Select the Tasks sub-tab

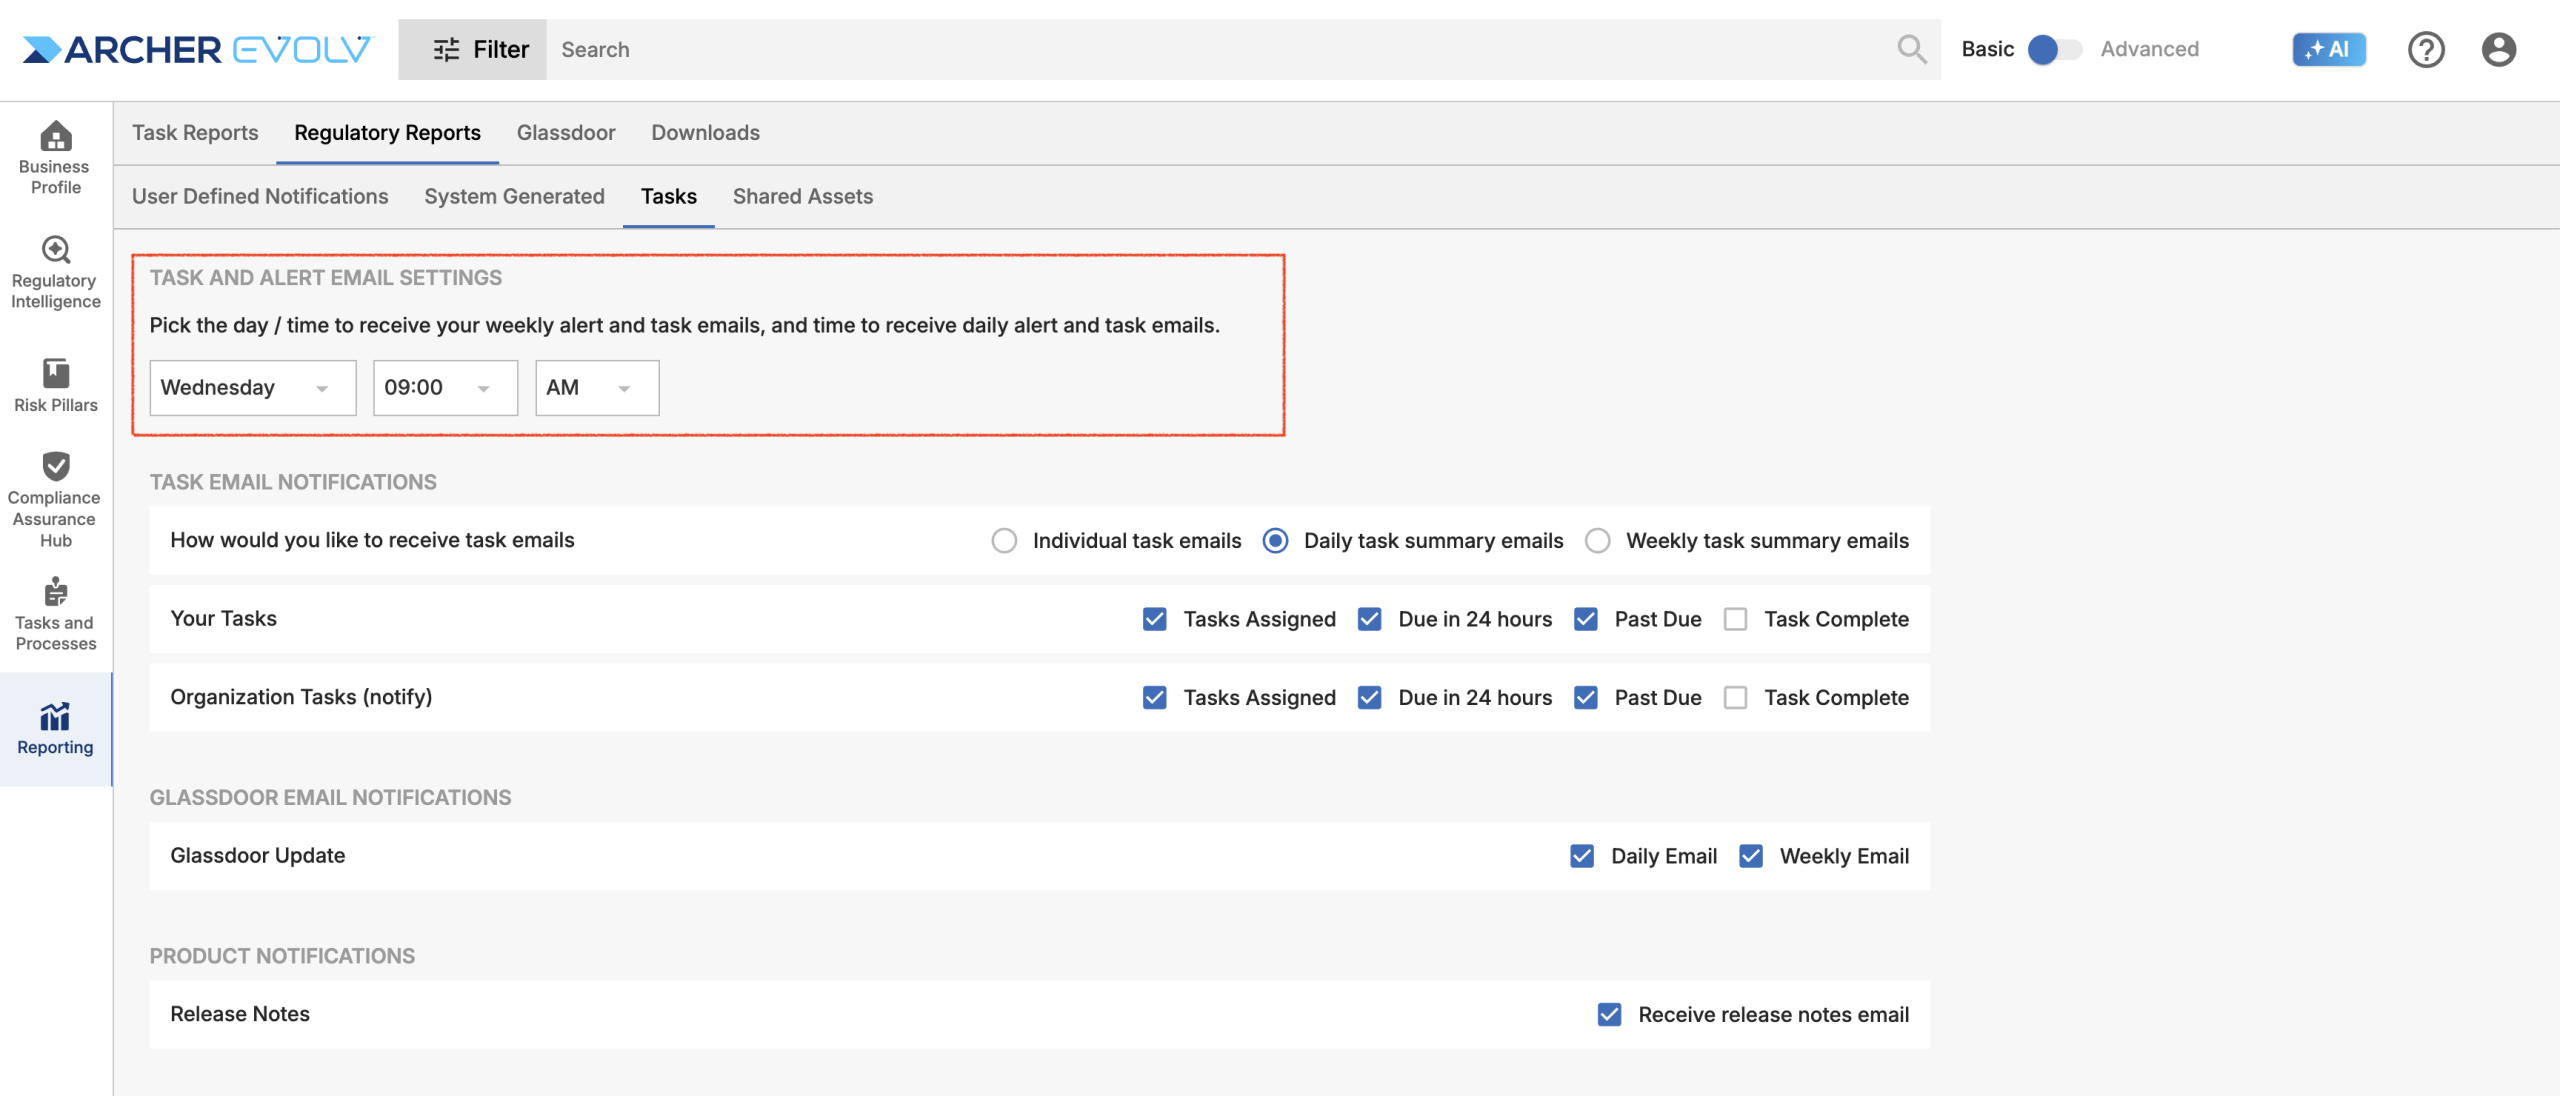click(x=668, y=197)
